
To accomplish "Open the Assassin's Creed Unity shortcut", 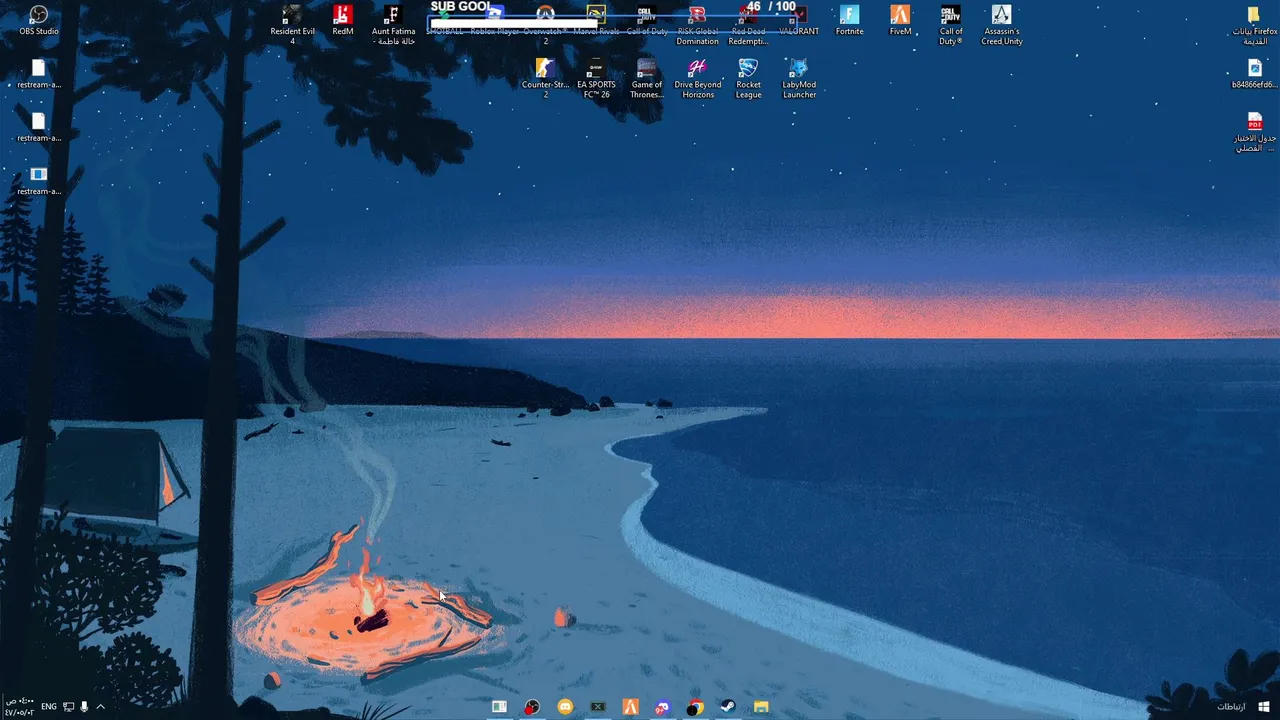I will pyautogui.click(x=1001, y=25).
